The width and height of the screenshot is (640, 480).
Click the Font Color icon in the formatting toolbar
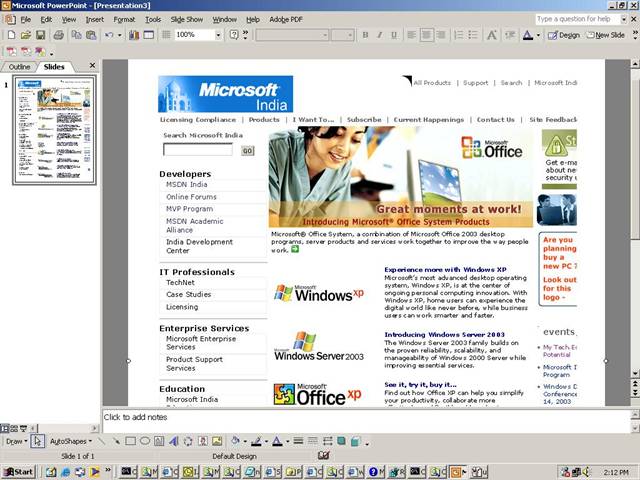tap(527, 35)
